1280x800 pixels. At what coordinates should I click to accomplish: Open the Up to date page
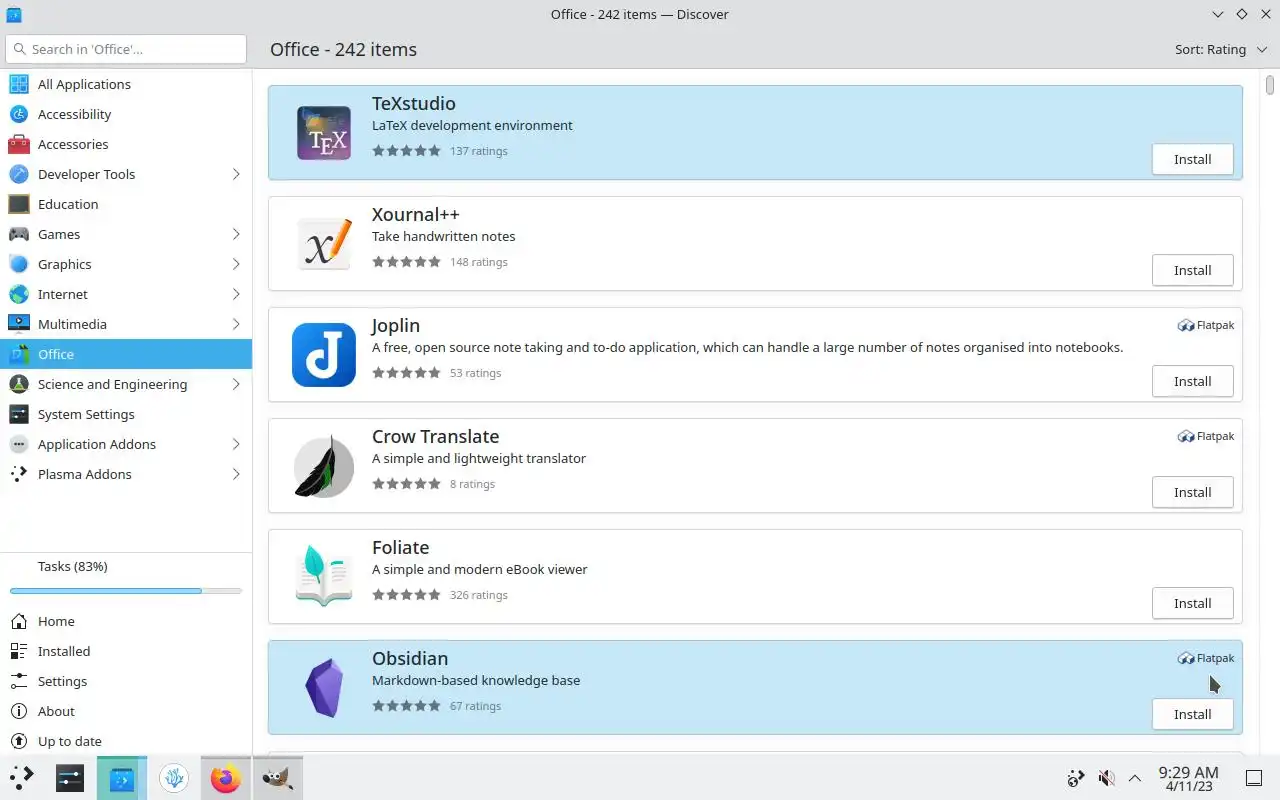point(126,741)
